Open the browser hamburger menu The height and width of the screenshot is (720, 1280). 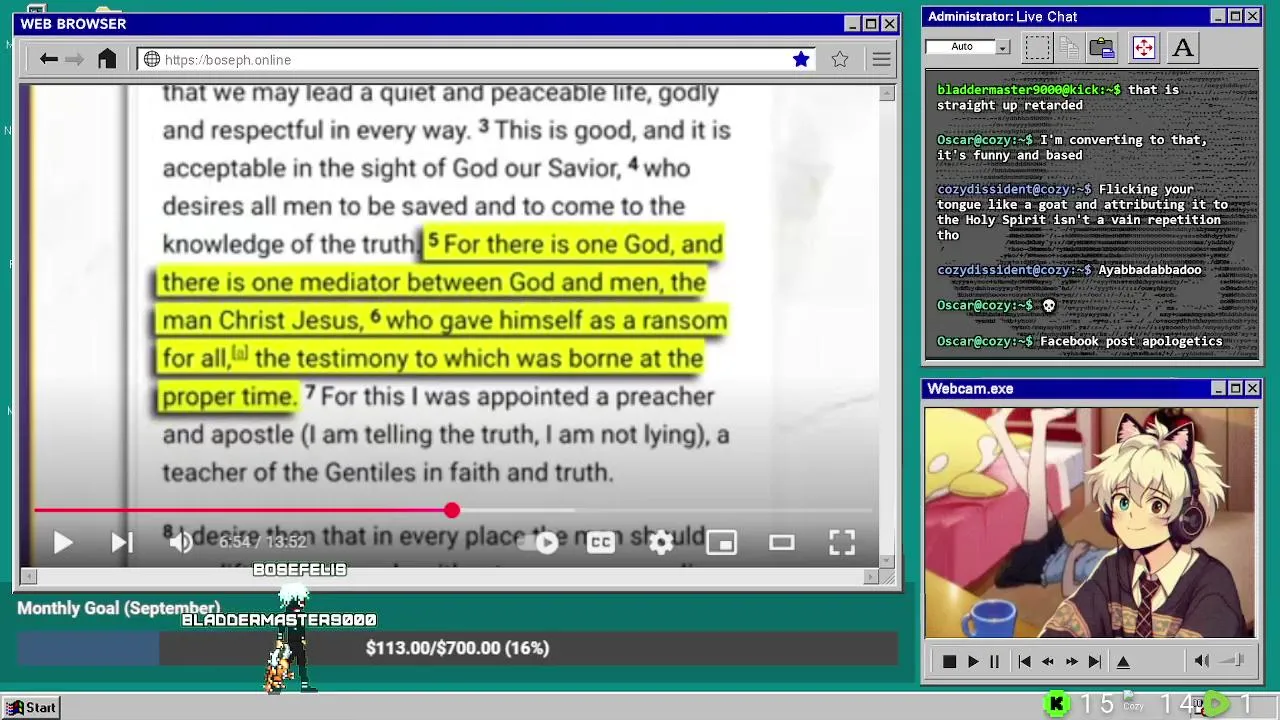point(881,60)
